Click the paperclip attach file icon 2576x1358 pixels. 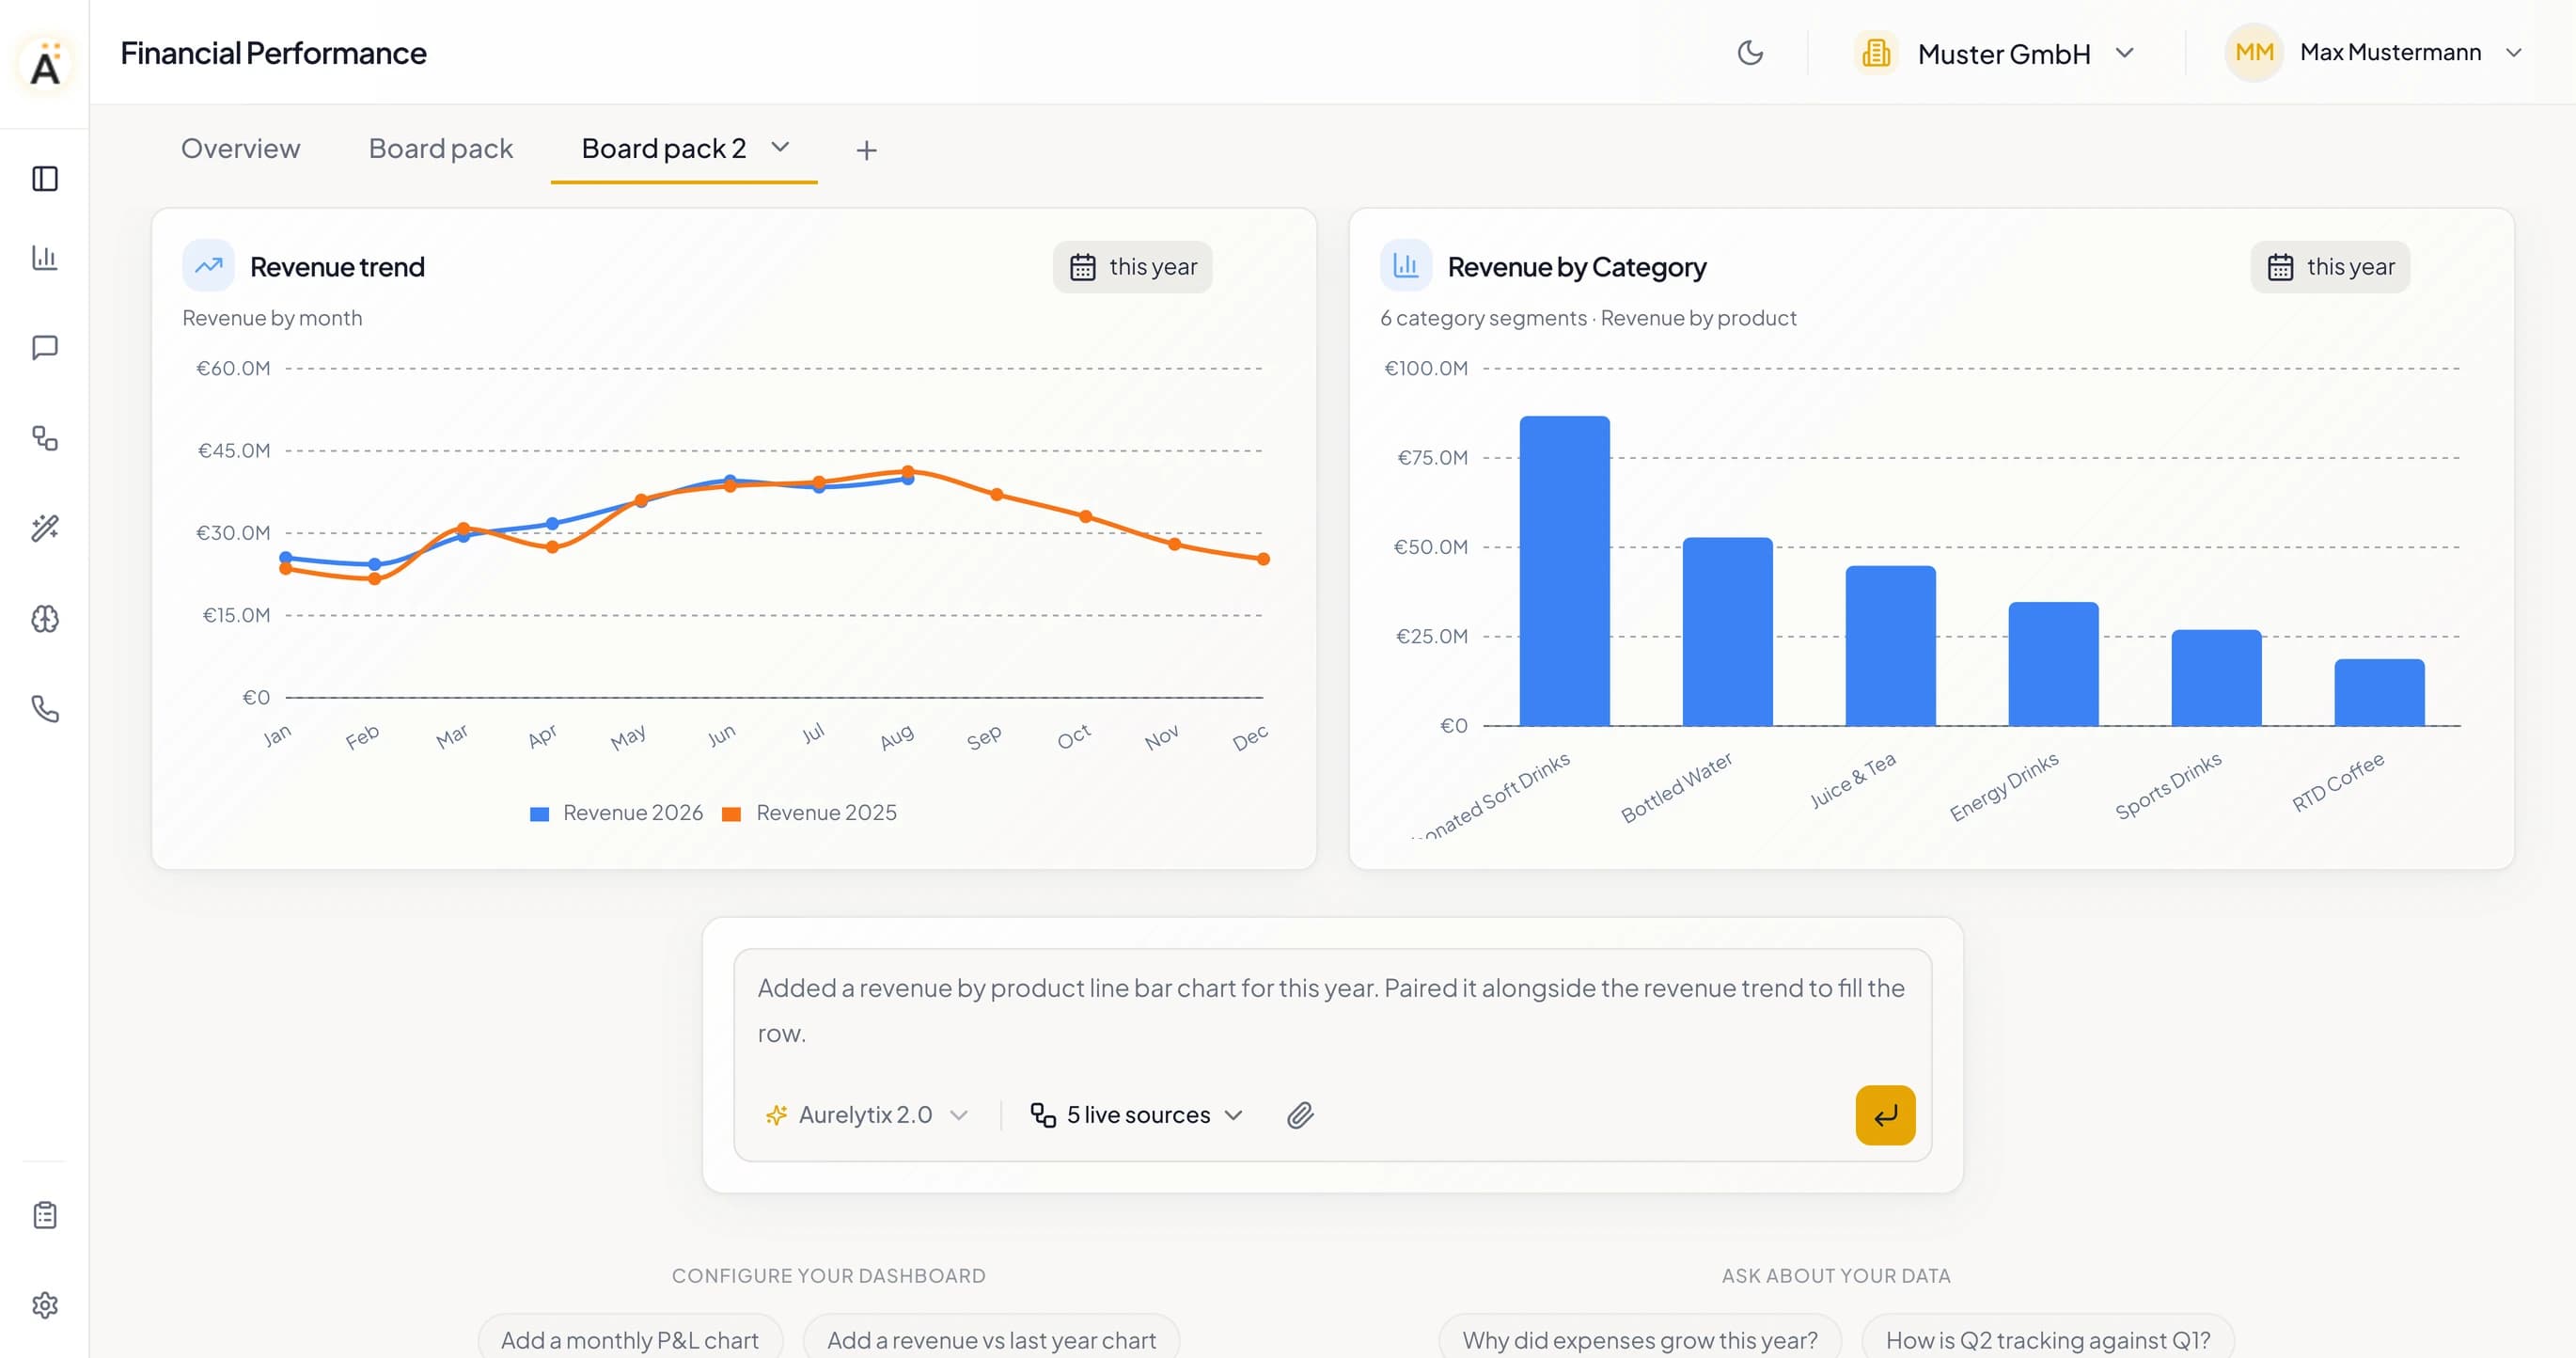(1300, 1115)
